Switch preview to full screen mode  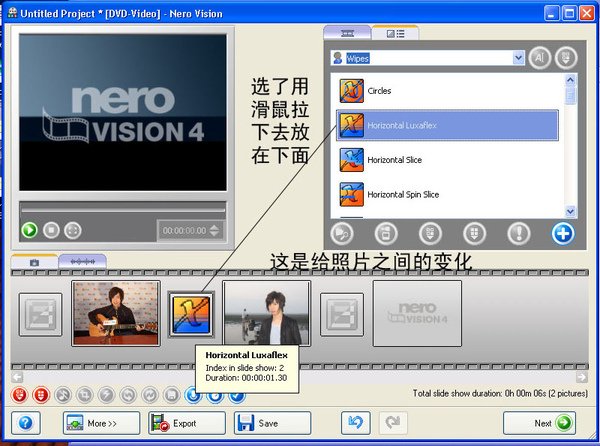pyautogui.click(x=73, y=230)
